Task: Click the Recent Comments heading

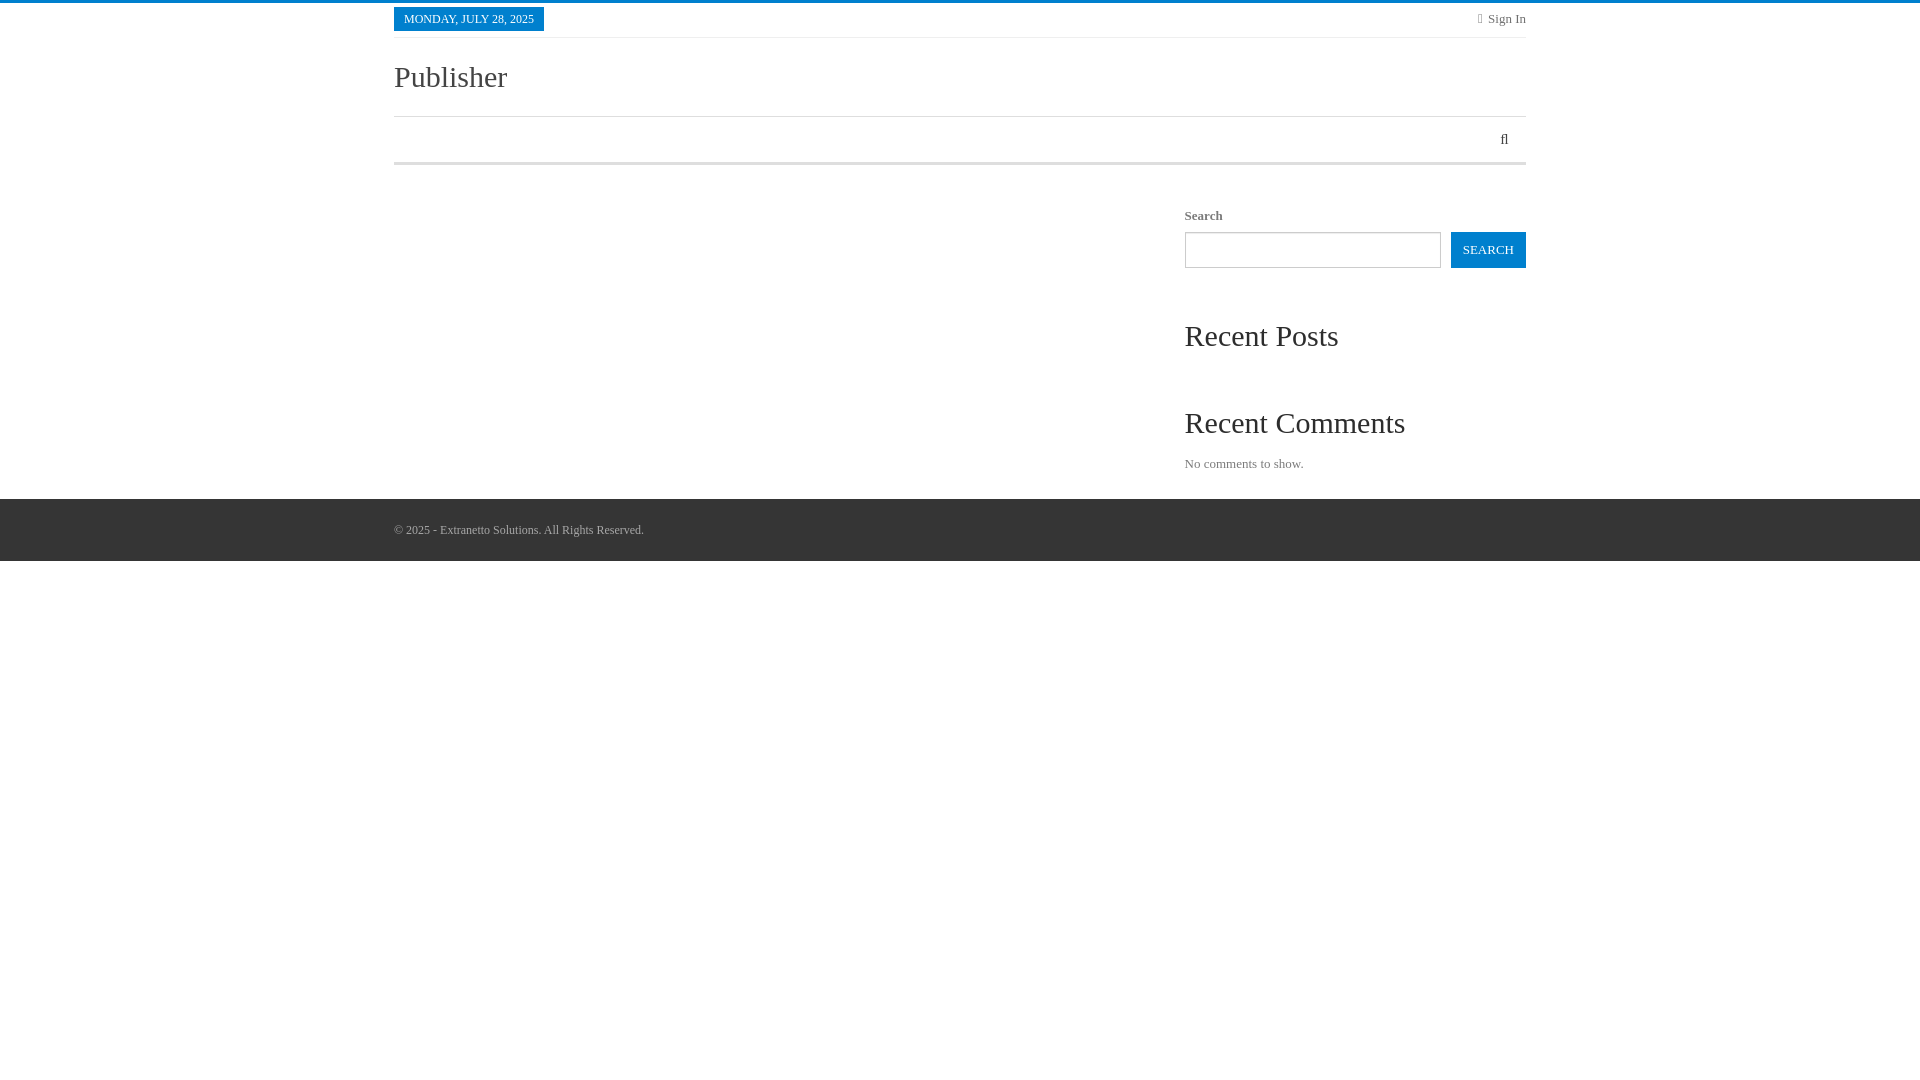Action: tap(1294, 423)
